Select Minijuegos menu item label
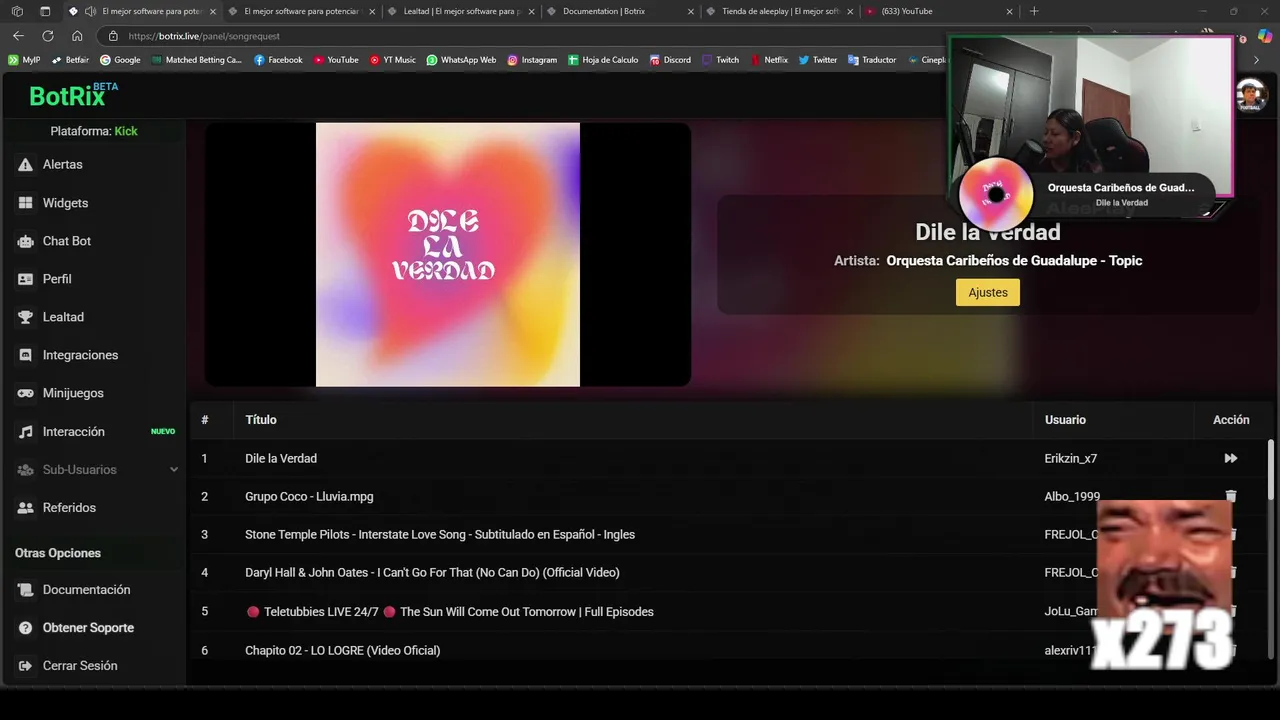 point(73,393)
